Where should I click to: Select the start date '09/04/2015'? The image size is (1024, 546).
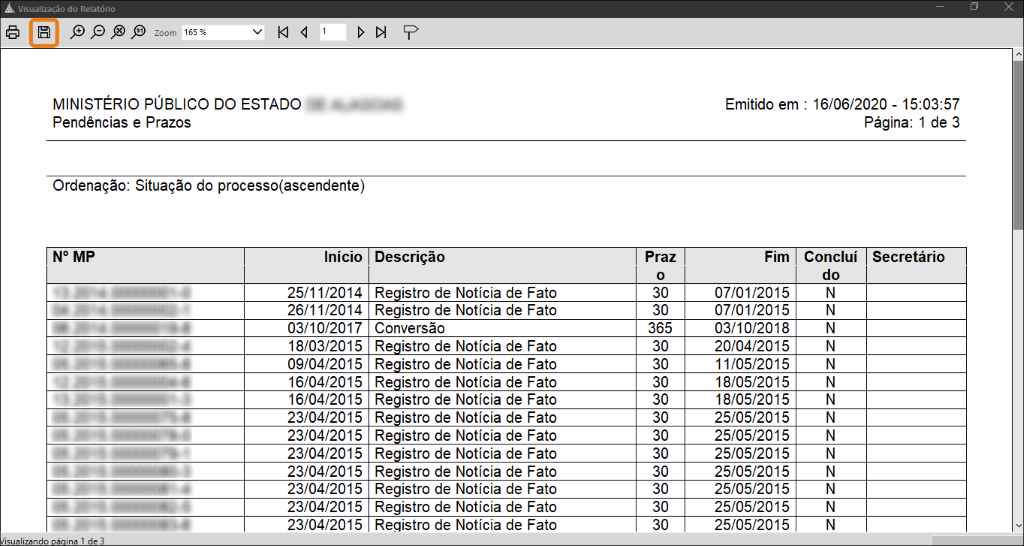click(x=325, y=364)
